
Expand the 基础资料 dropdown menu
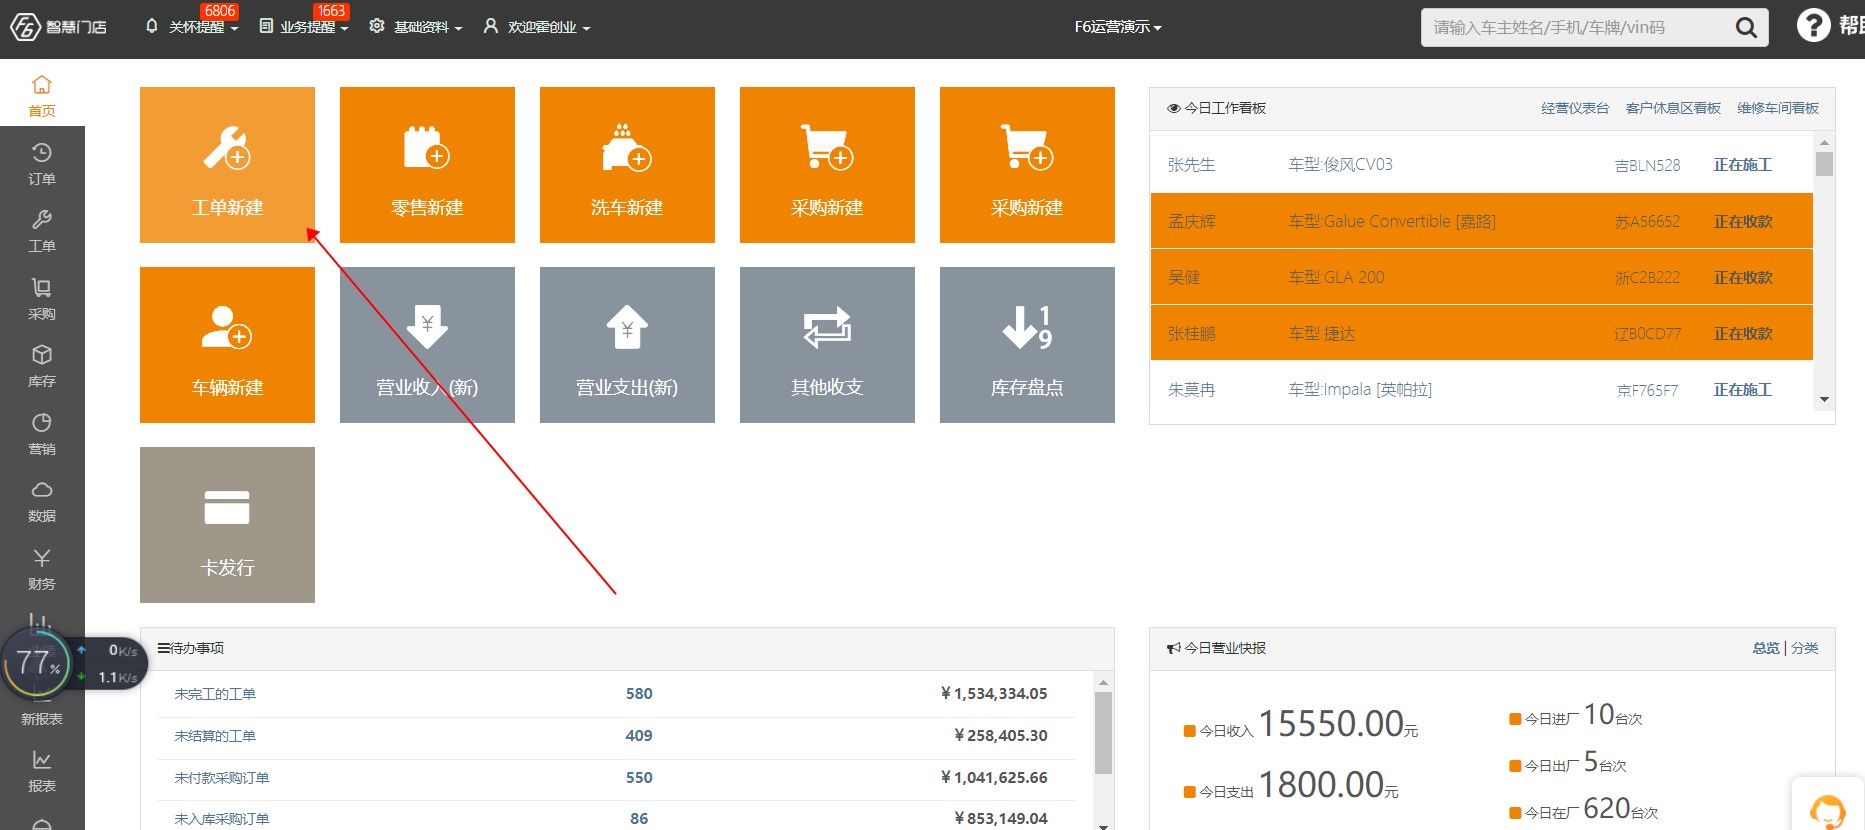pos(416,27)
